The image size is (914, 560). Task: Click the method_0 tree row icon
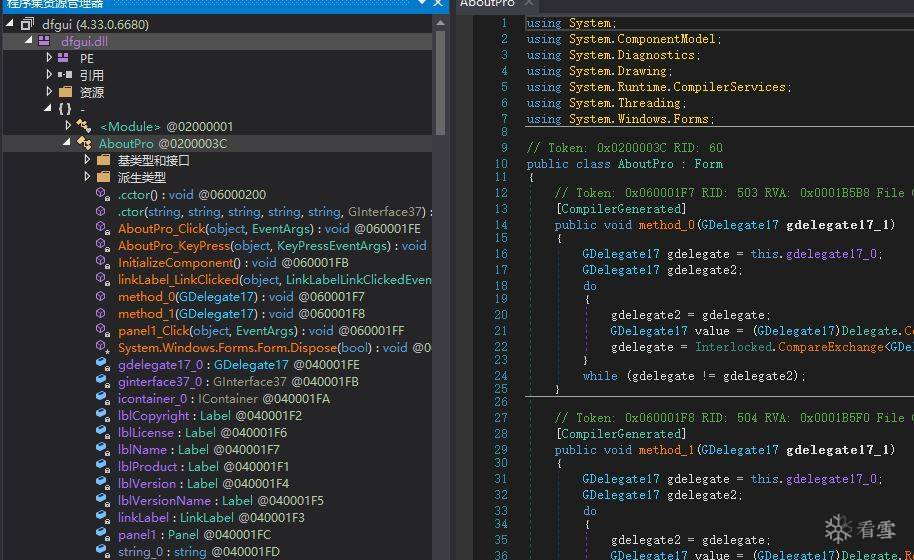coord(101,296)
